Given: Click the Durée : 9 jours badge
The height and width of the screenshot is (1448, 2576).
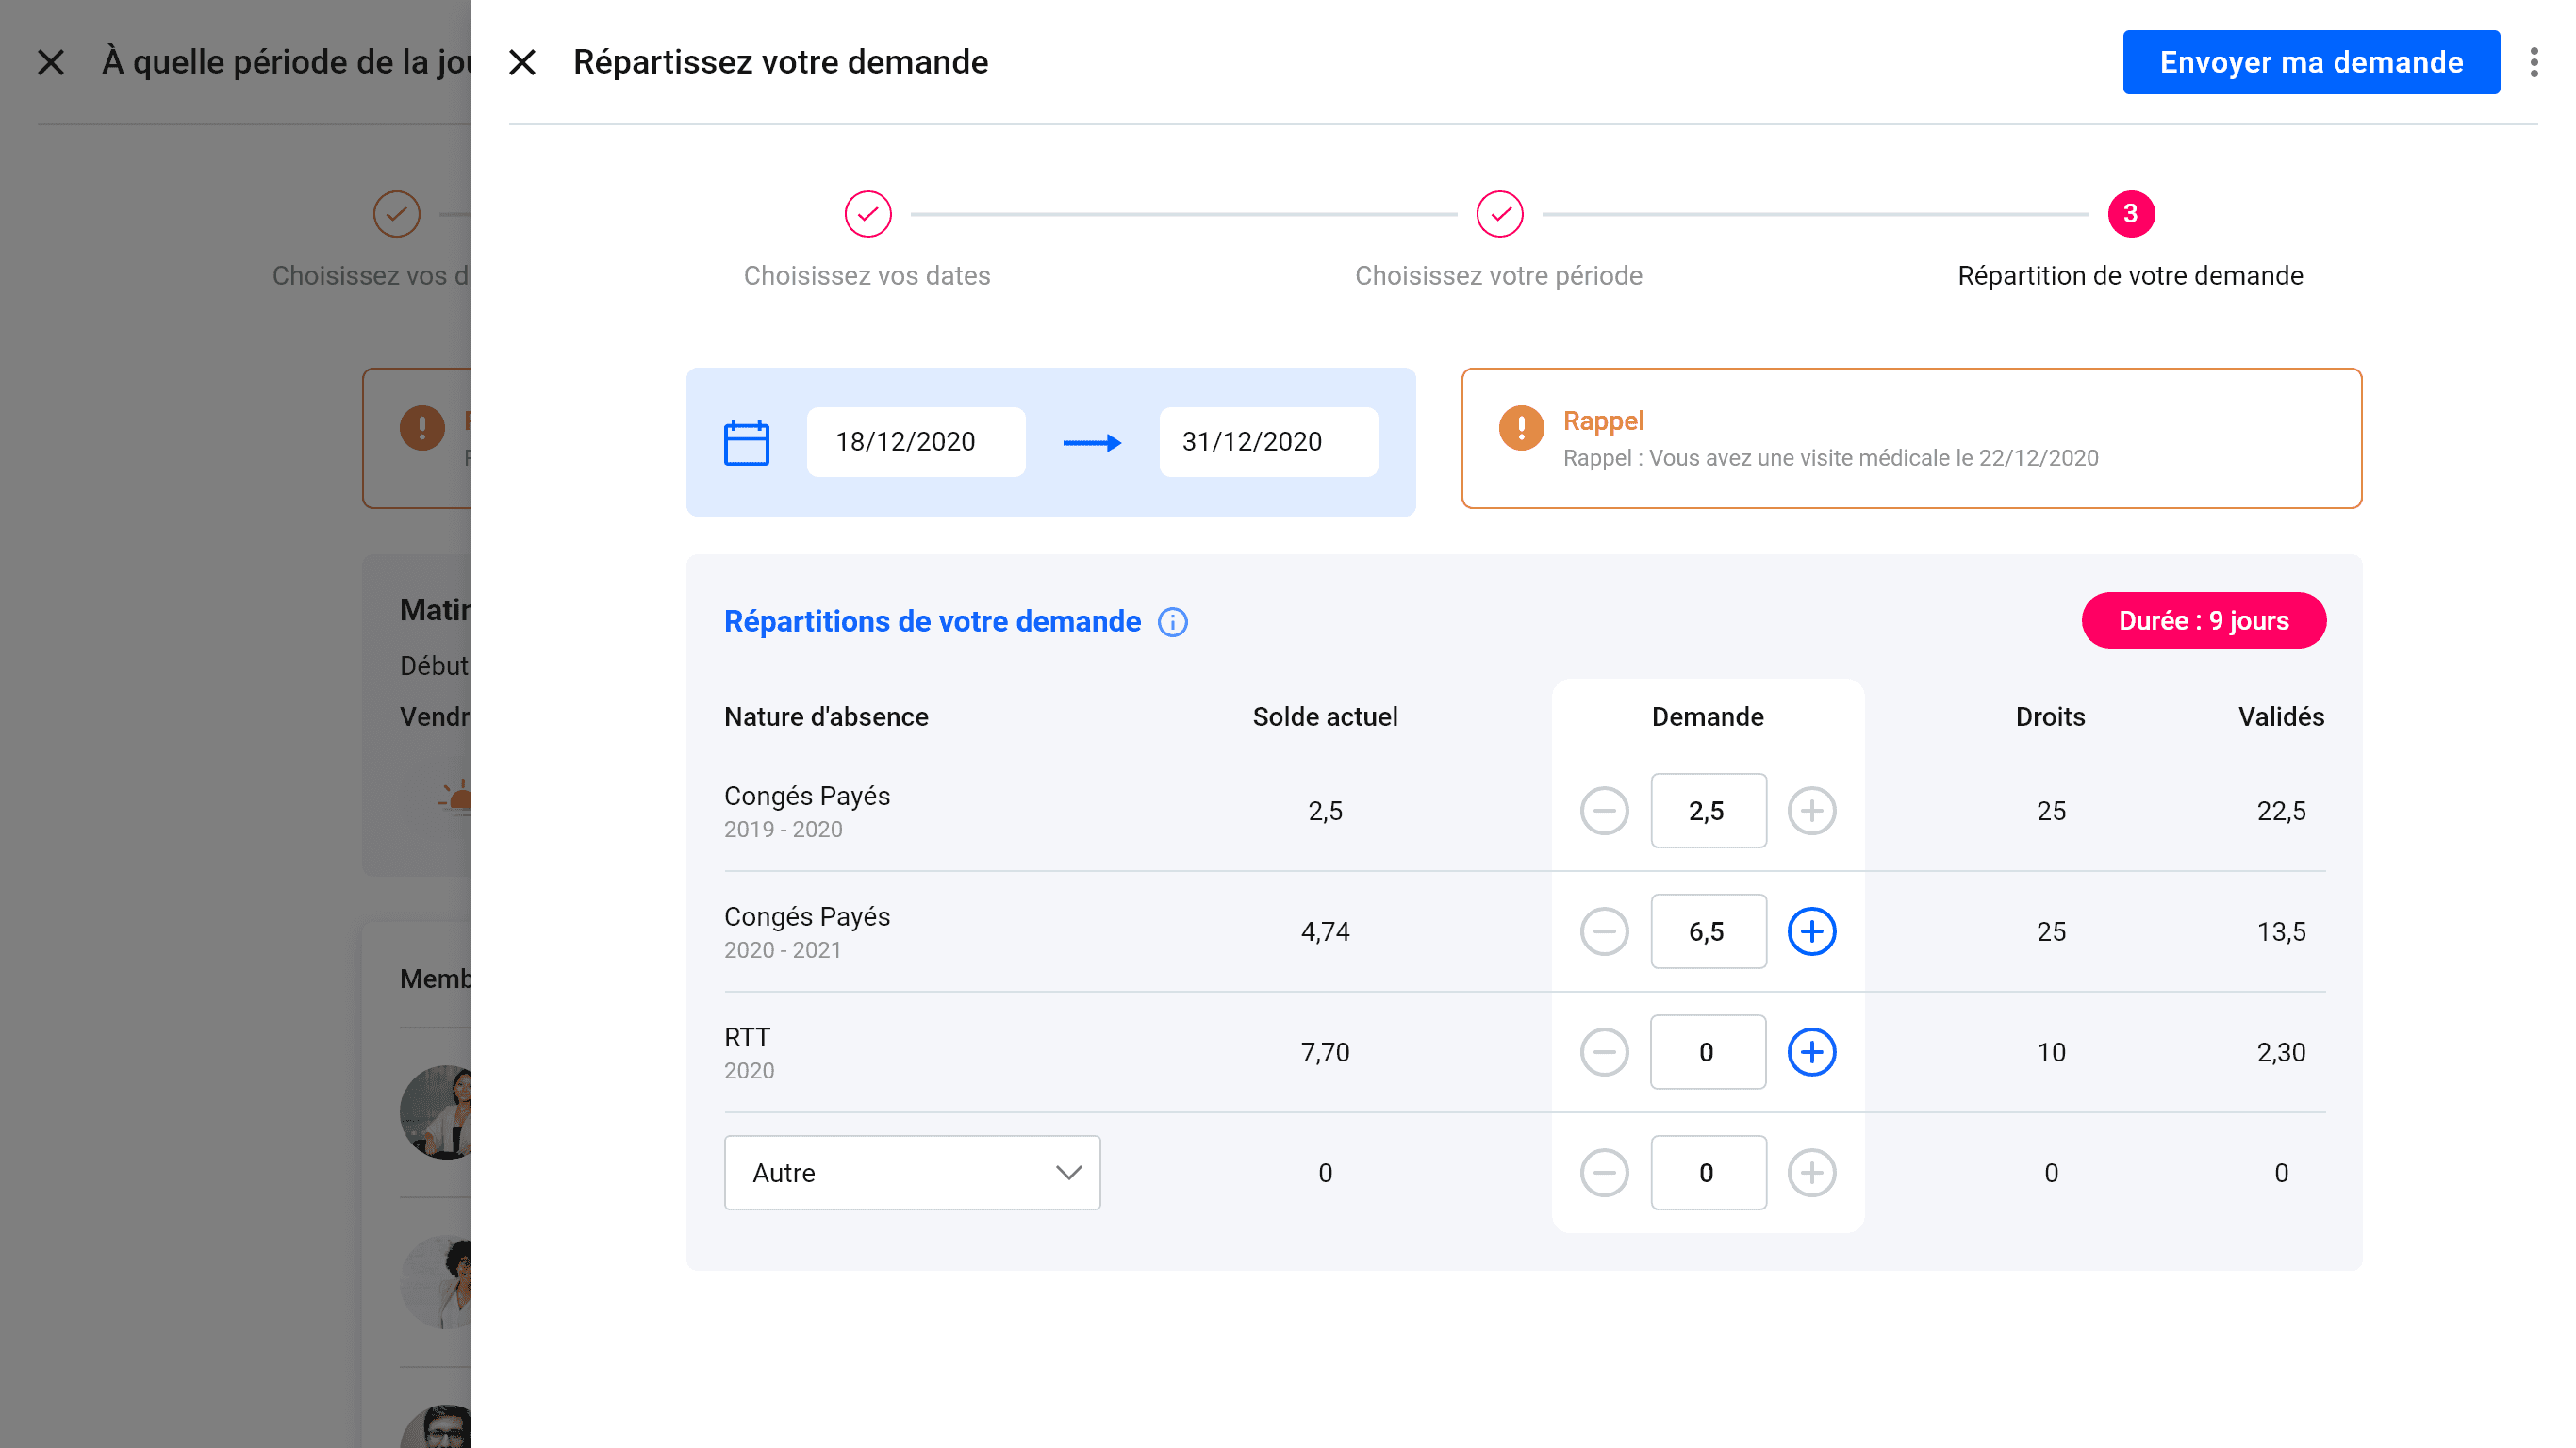Looking at the screenshot, I should coord(2203,621).
